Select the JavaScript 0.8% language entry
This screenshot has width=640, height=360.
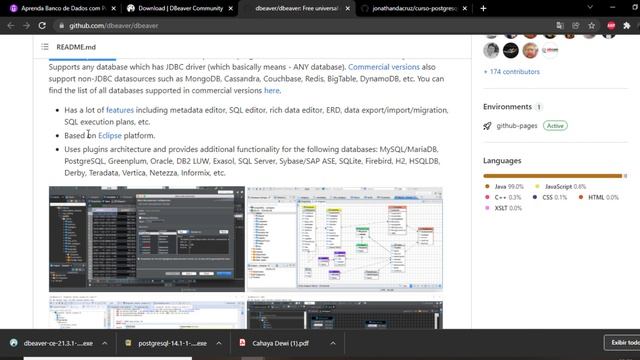pos(560,187)
